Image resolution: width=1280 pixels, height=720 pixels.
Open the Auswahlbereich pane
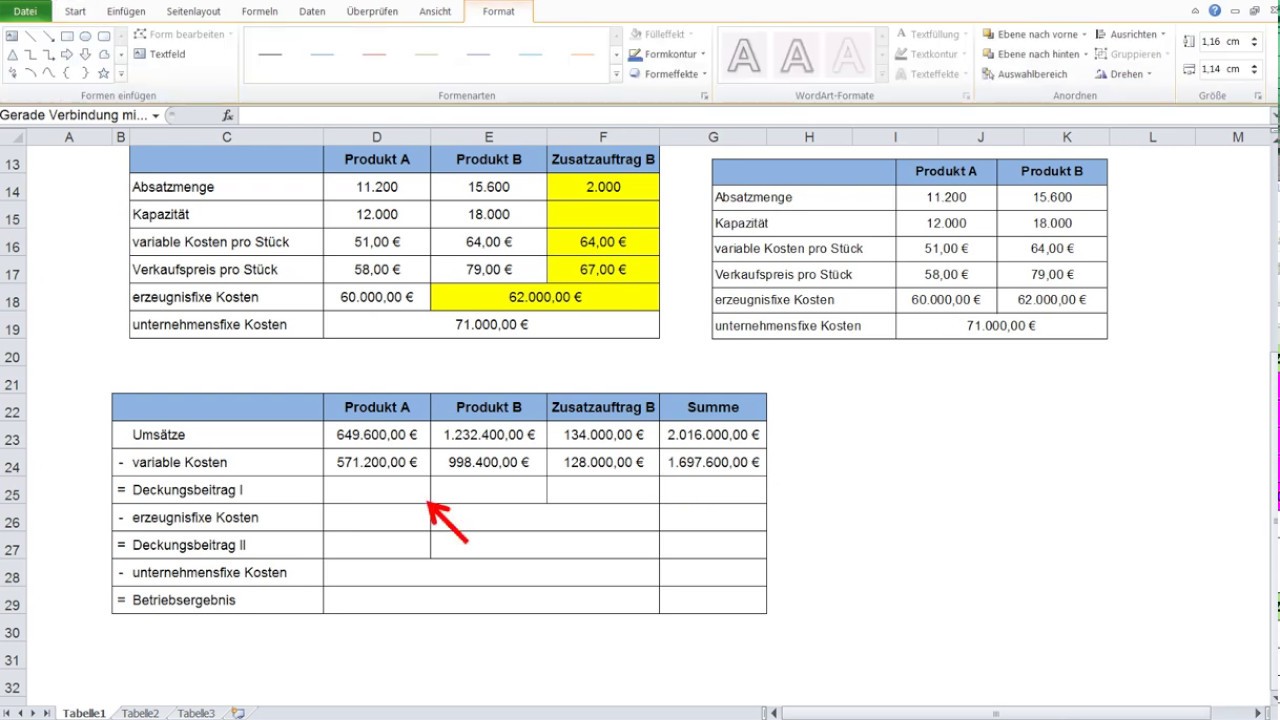point(1025,74)
